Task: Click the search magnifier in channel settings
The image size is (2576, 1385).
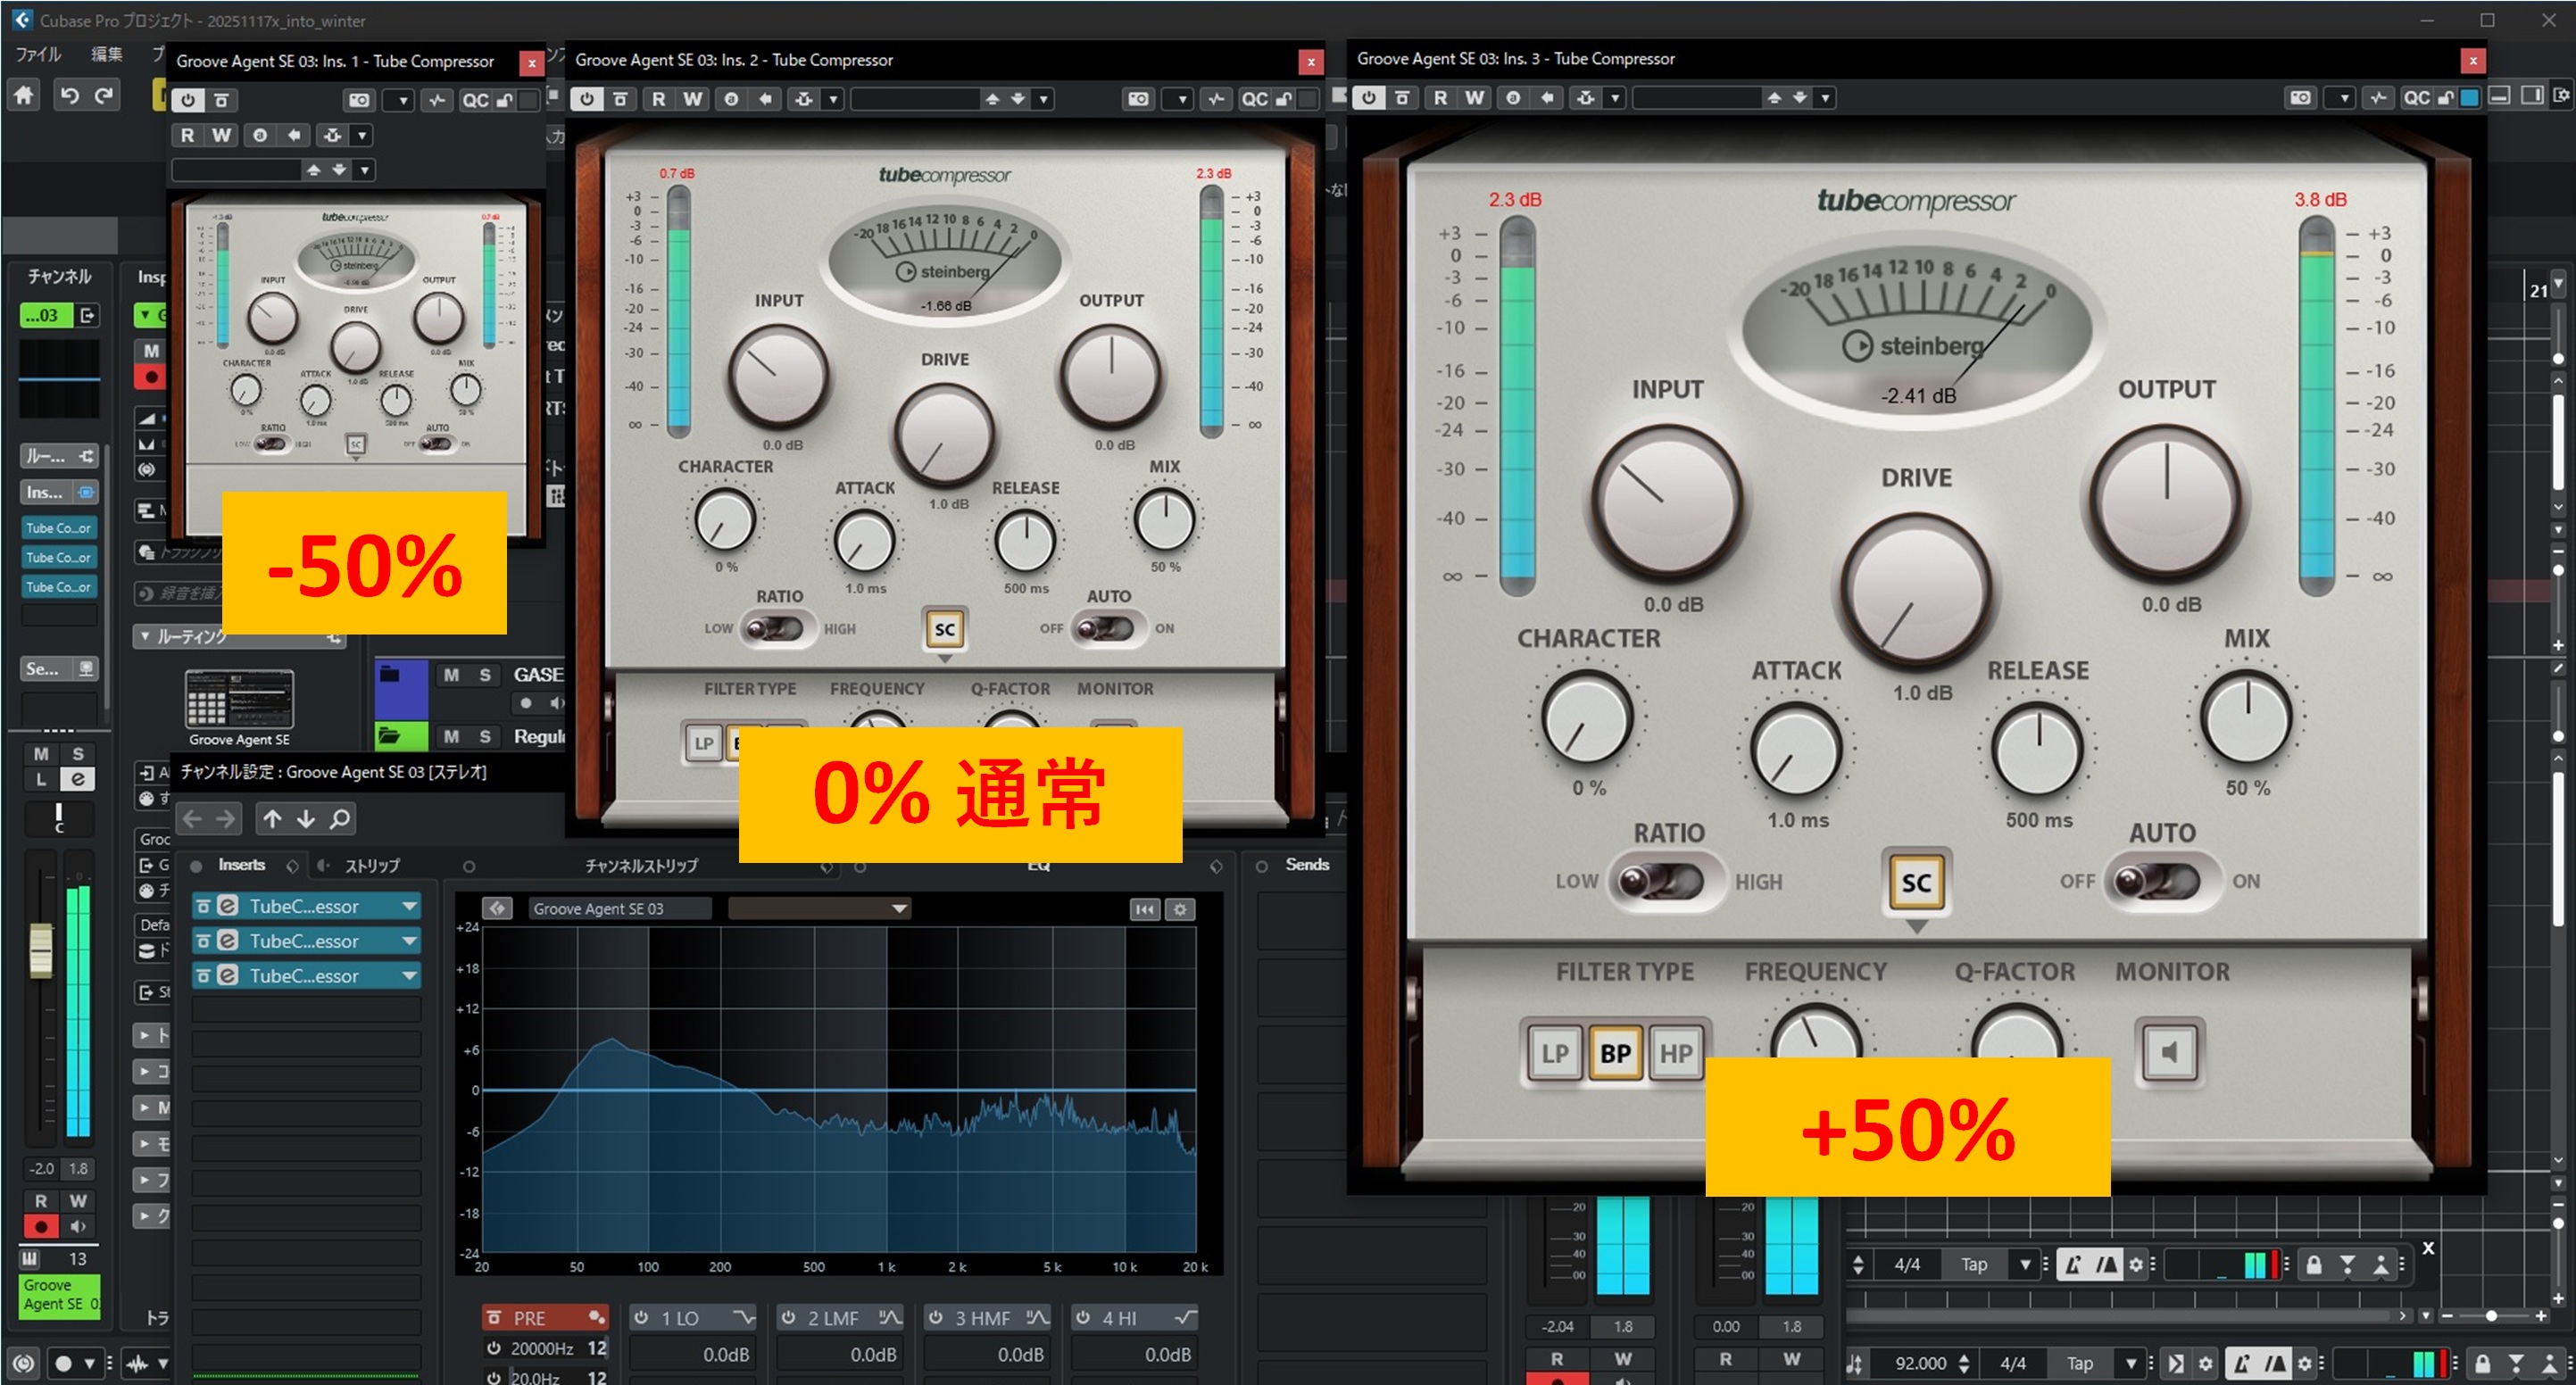Action: click(340, 819)
